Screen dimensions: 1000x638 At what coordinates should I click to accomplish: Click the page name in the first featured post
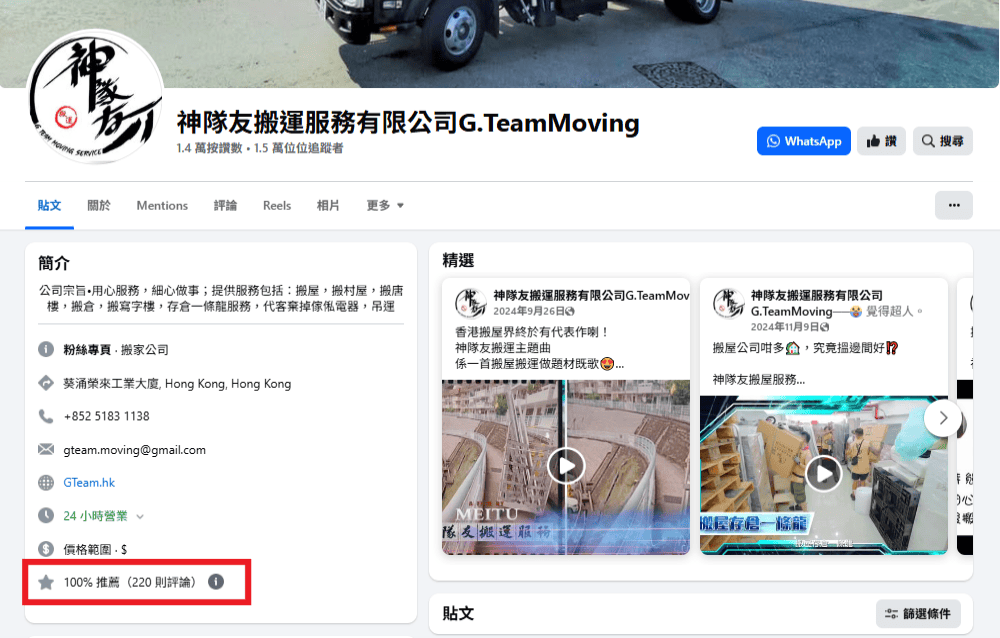[591, 295]
